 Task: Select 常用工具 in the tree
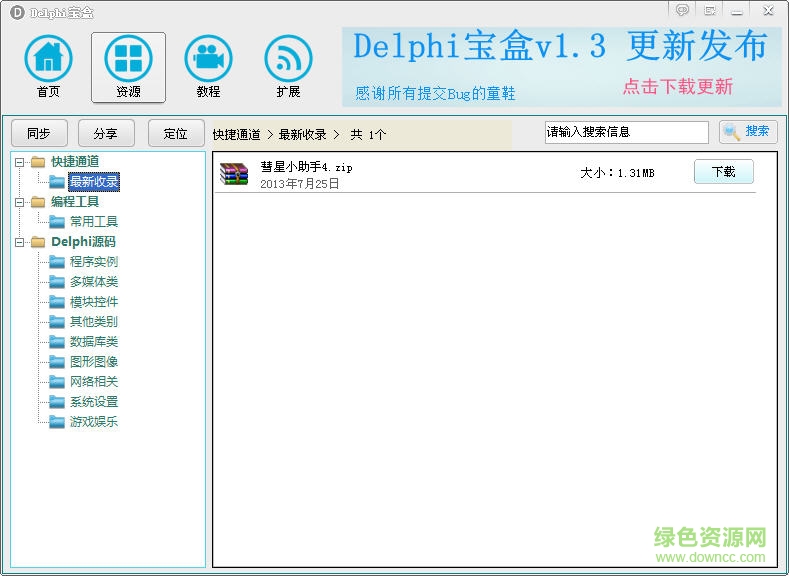pyautogui.click(x=93, y=222)
